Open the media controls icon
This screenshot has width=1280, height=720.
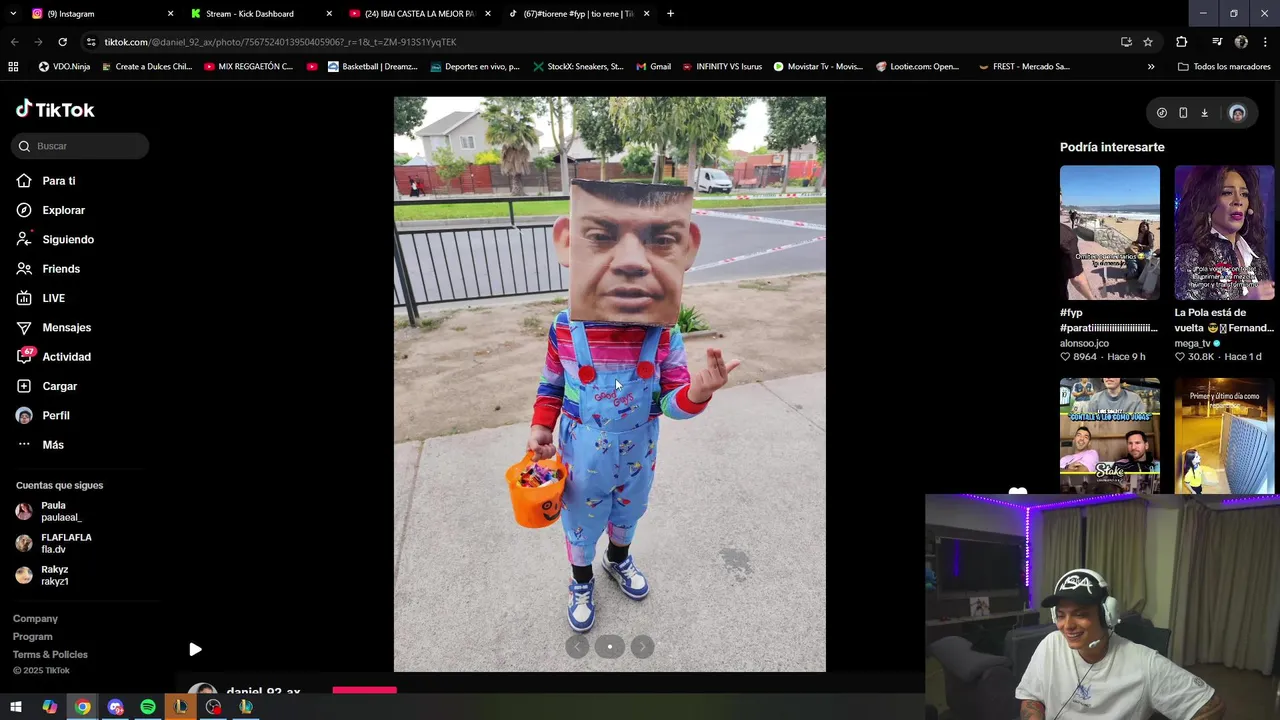(1217, 42)
